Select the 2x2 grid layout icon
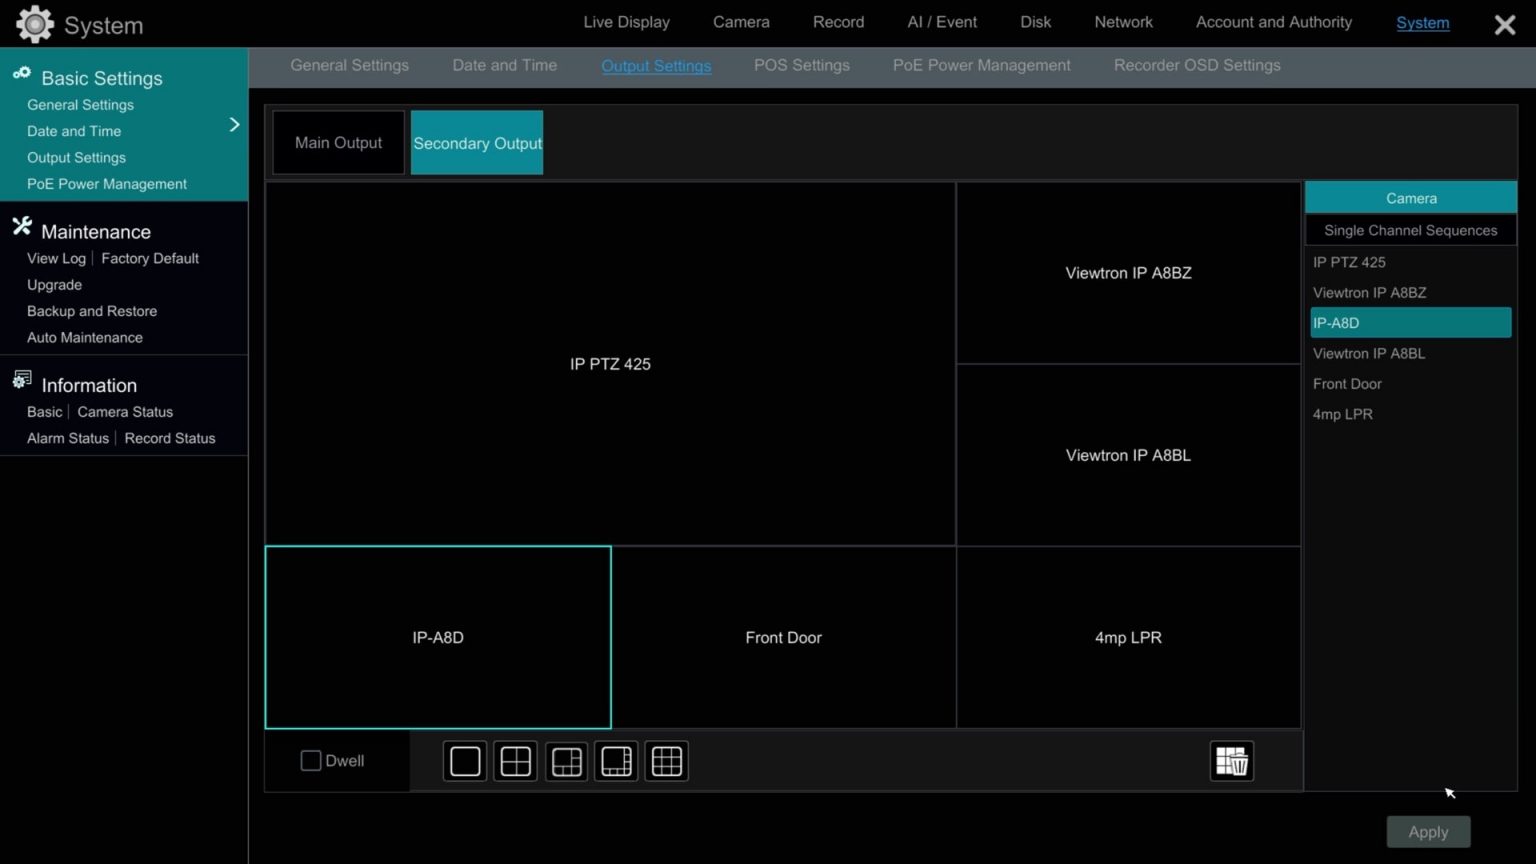Viewport: 1536px width, 864px height. [515, 761]
